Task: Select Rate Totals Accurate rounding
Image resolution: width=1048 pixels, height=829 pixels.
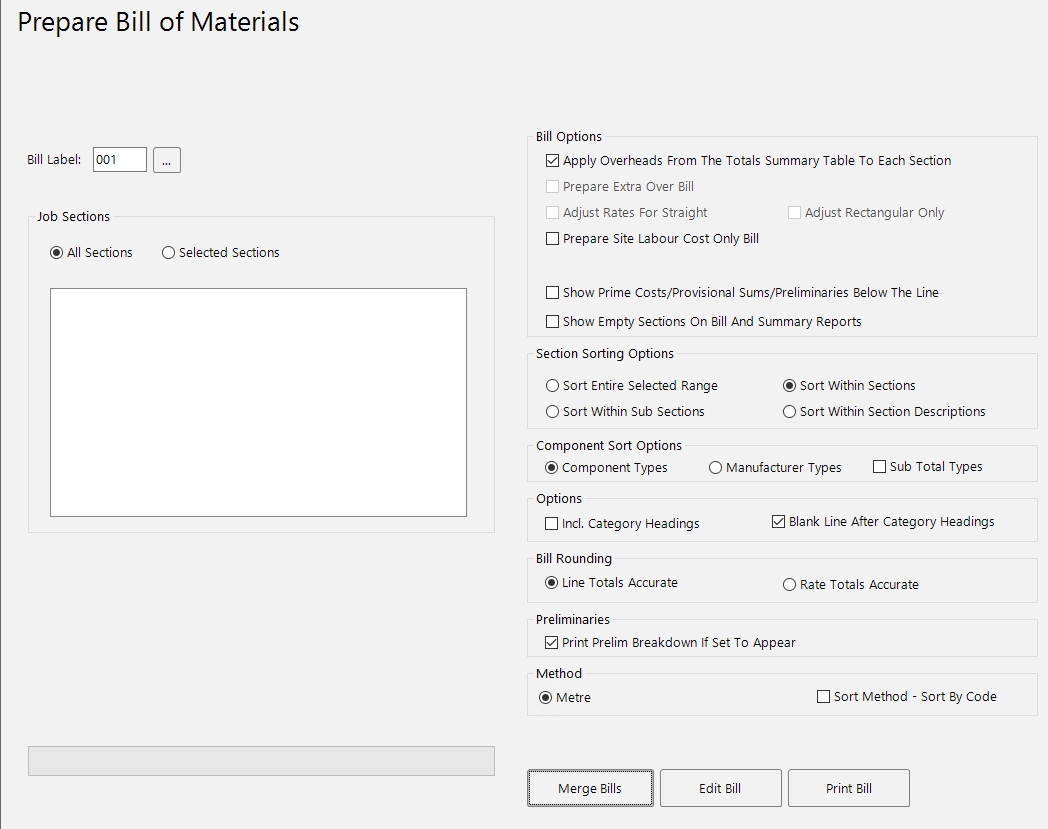Action: tap(789, 584)
